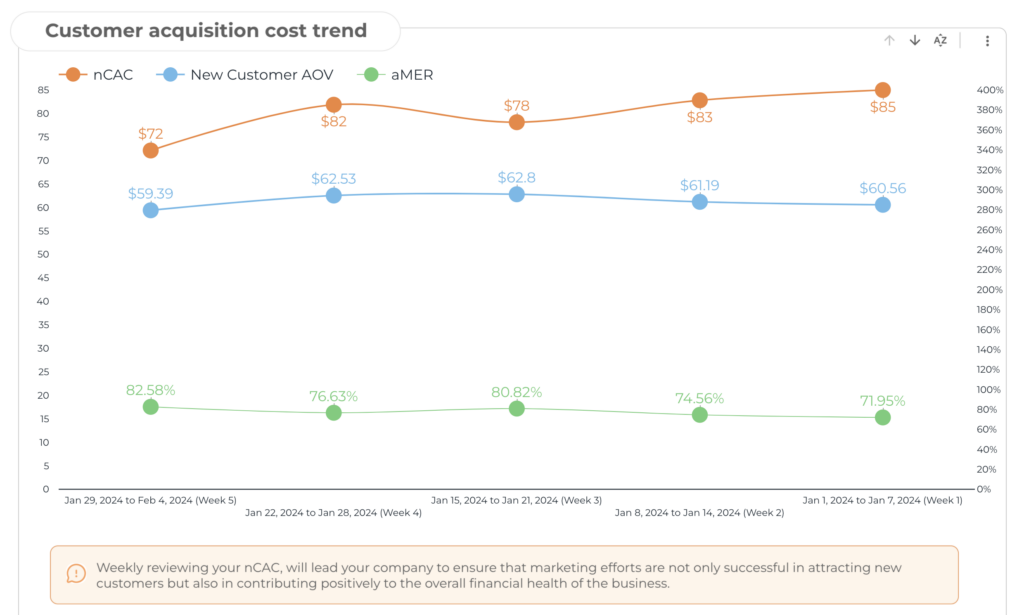
Task: Select the $60.56 New Customer AOV point
Action: point(883,204)
